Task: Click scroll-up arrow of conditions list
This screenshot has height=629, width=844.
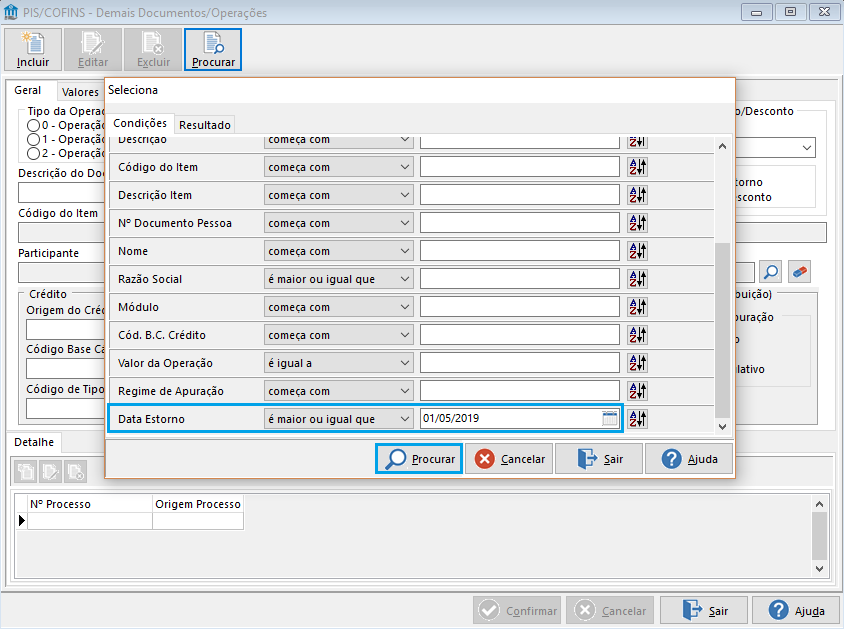Action: [722, 146]
